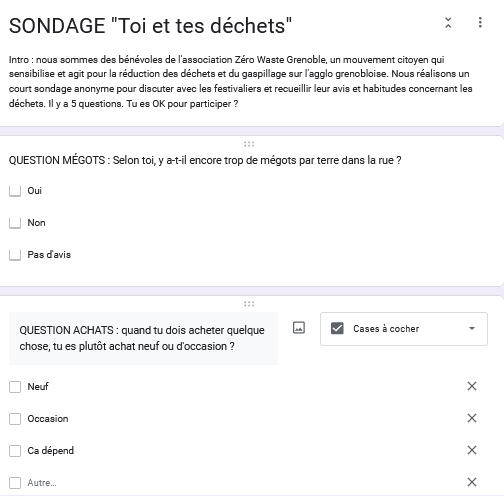Click the Occasion option text
Viewport: 504px width, 496px height.
pos(48,419)
